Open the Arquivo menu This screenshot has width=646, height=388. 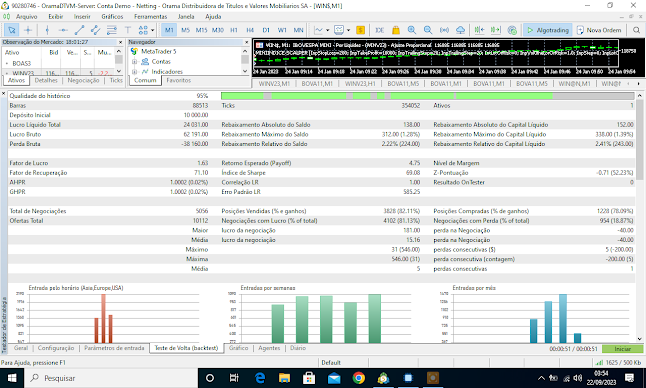pyautogui.click(x=27, y=16)
